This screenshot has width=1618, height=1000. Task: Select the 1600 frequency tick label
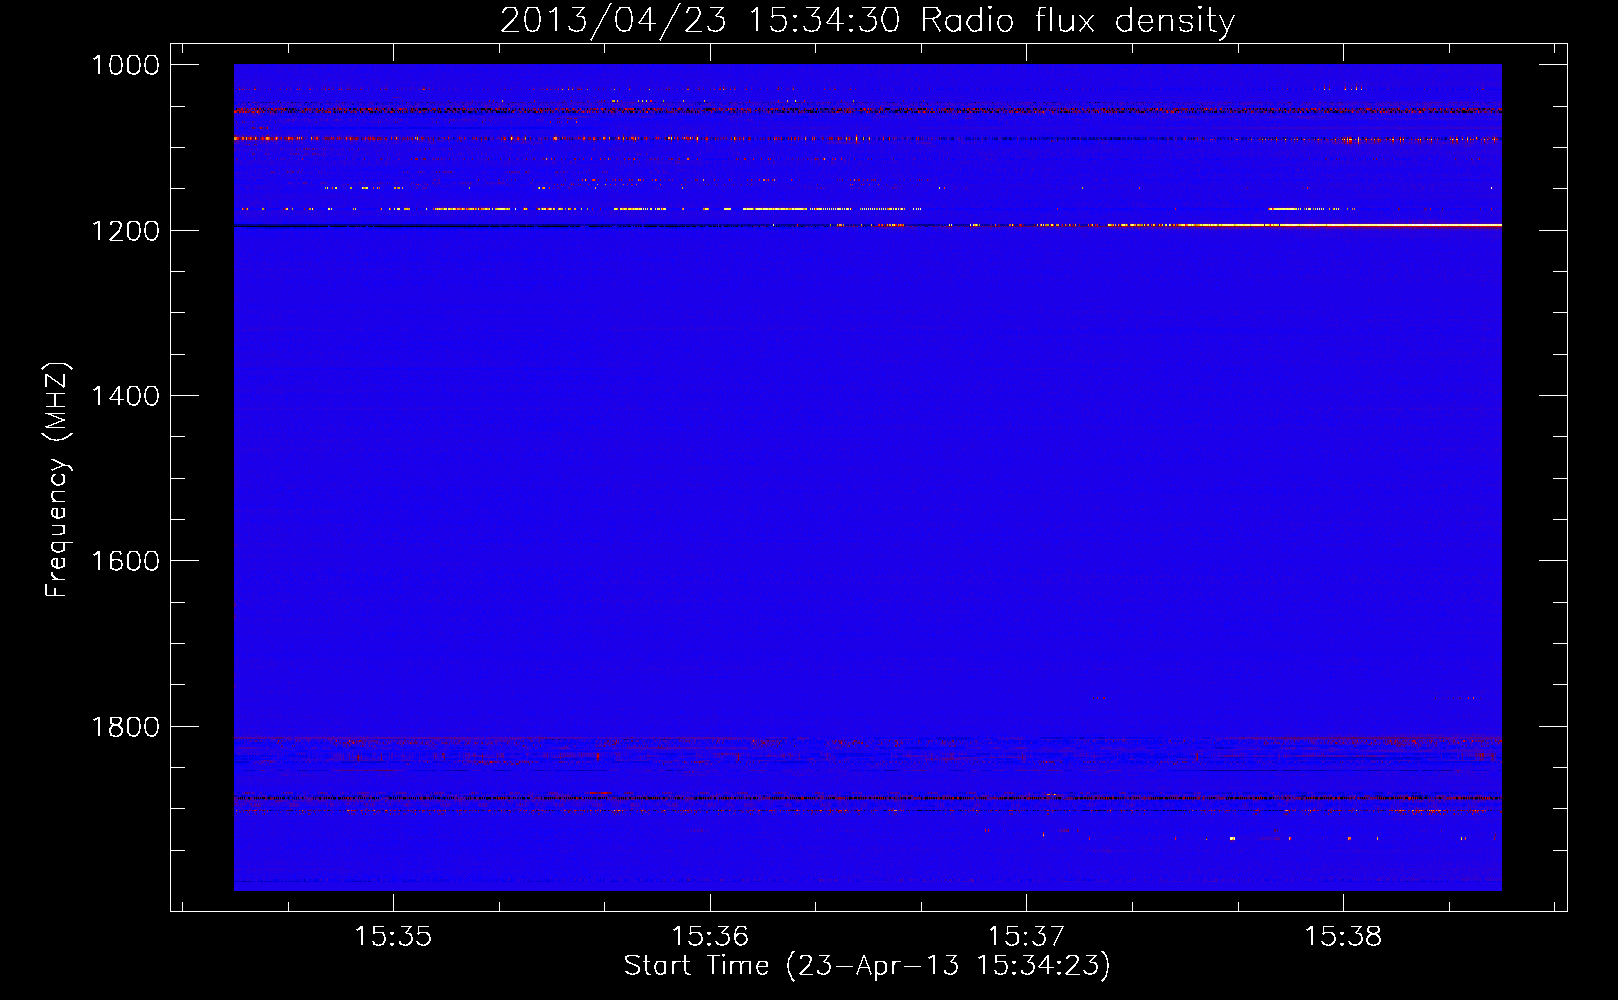tap(125, 561)
